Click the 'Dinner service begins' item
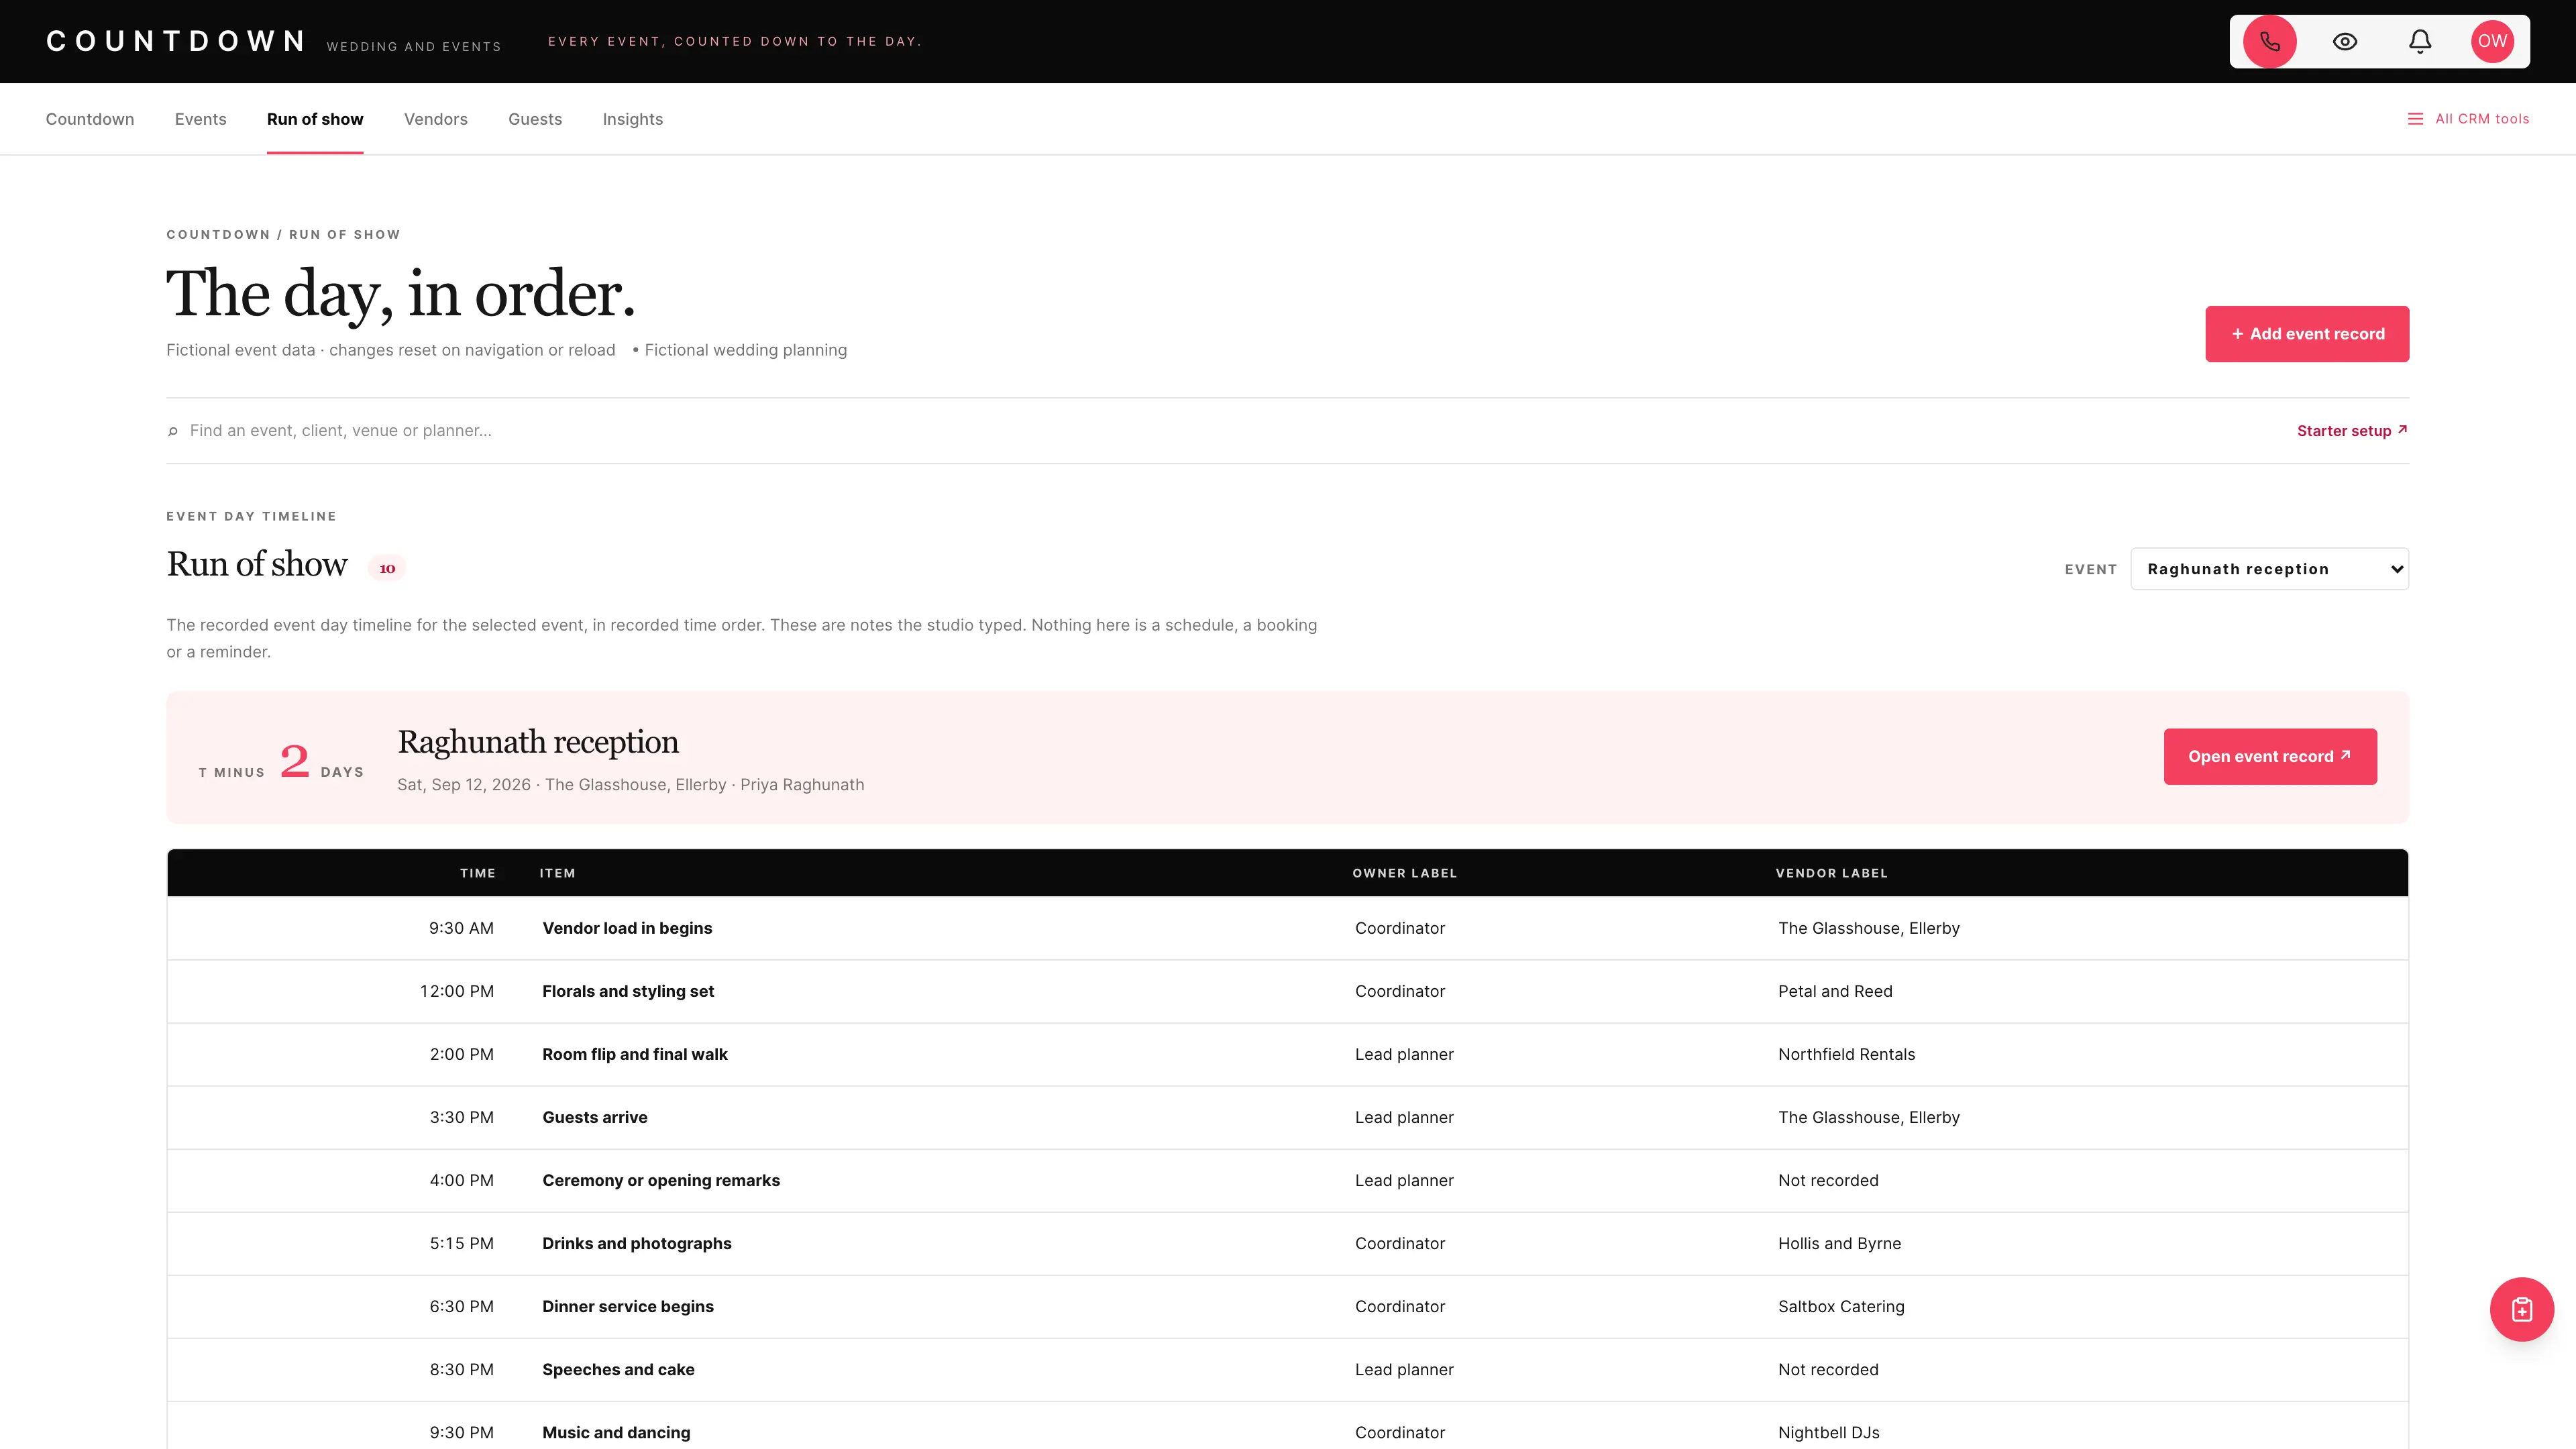 (628, 1306)
